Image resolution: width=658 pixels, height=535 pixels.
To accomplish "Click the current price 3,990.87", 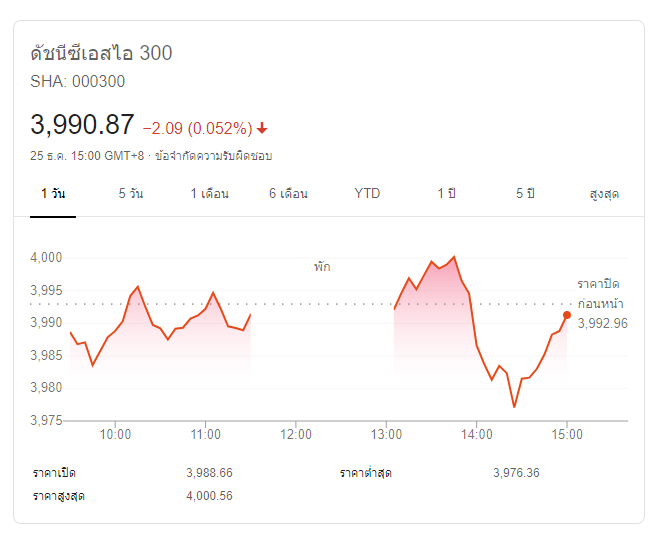I will [82, 125].
